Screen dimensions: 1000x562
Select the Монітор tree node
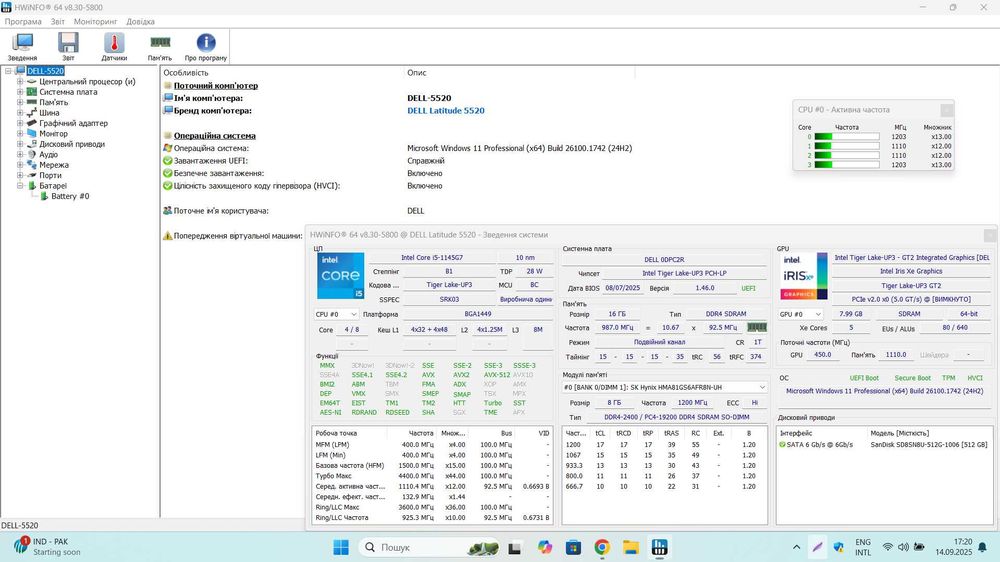(54, 134)
